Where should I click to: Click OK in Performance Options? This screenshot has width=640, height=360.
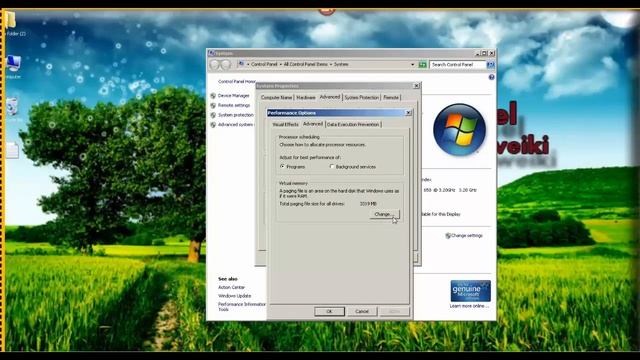coord(329,311)
